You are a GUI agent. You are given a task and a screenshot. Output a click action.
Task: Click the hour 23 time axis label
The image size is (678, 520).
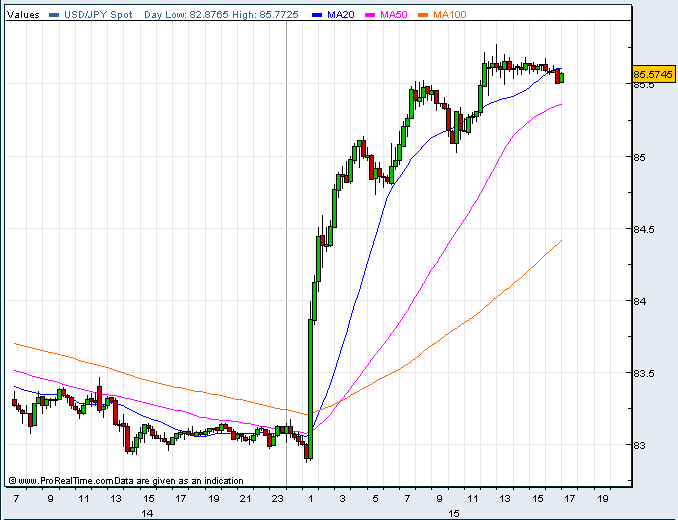point(277,498)
